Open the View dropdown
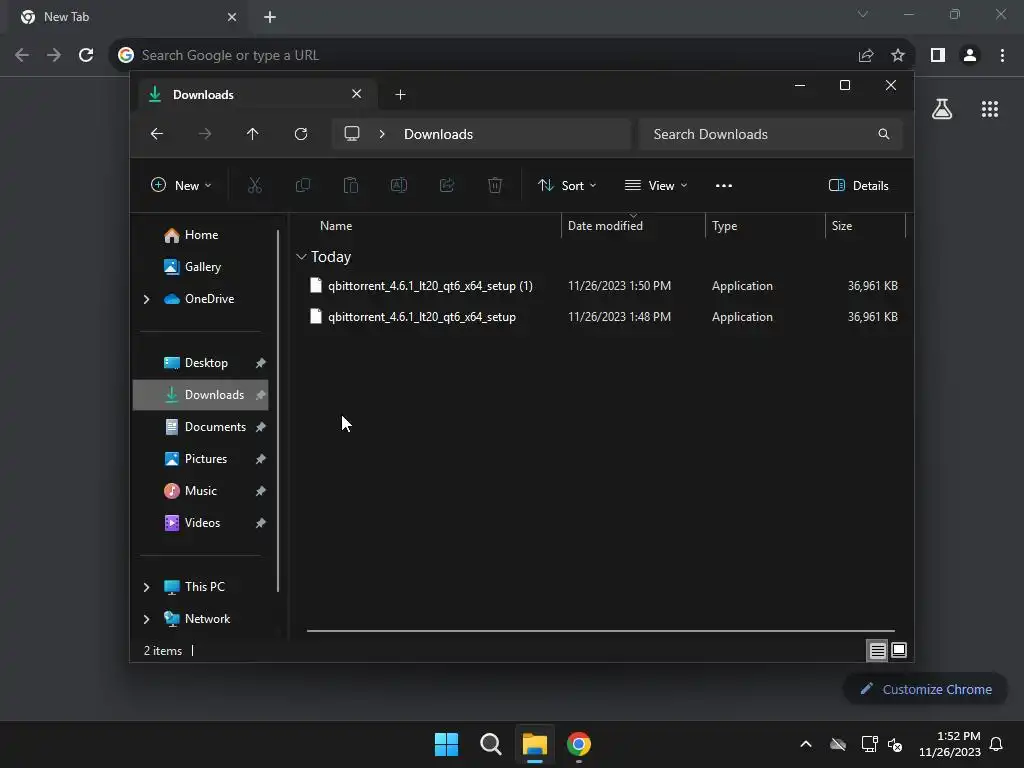Image resolution: width=1024 pixels, height=768 pixels. [x=656, y=185]
